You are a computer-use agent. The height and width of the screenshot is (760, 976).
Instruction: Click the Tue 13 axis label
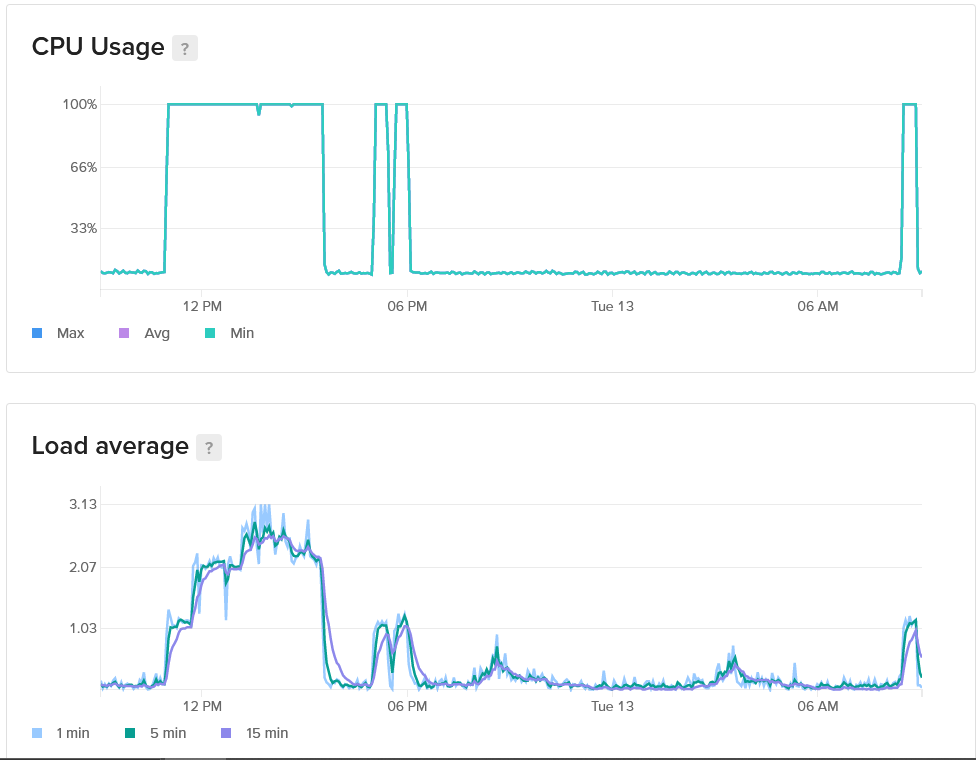click(611, 306)
